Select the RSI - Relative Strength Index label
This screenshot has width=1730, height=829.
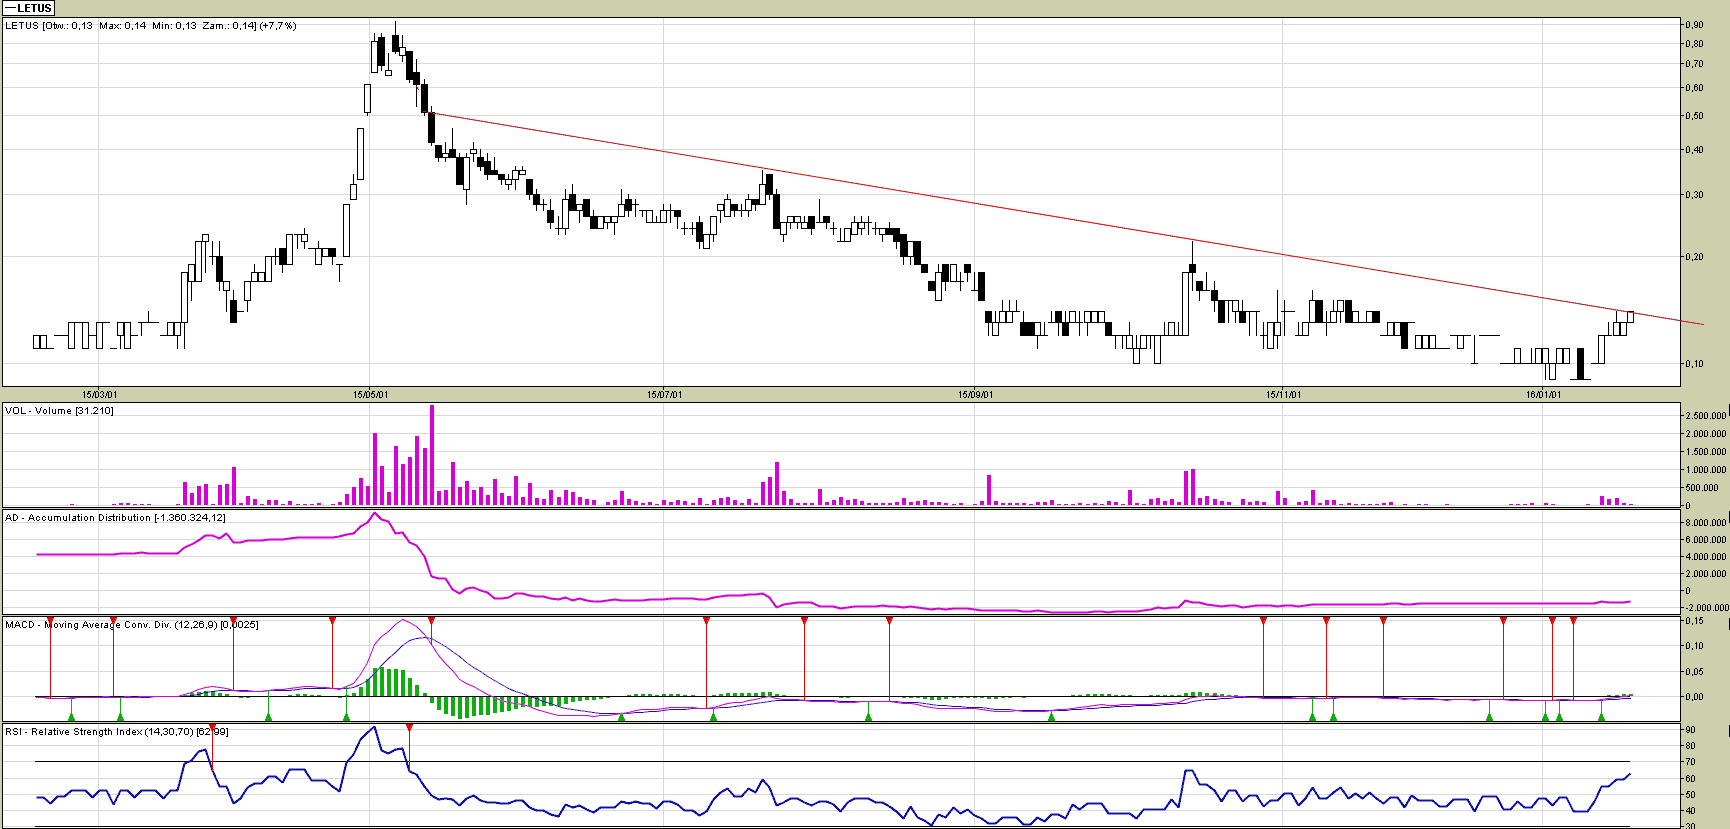click(x=116, y=732)
